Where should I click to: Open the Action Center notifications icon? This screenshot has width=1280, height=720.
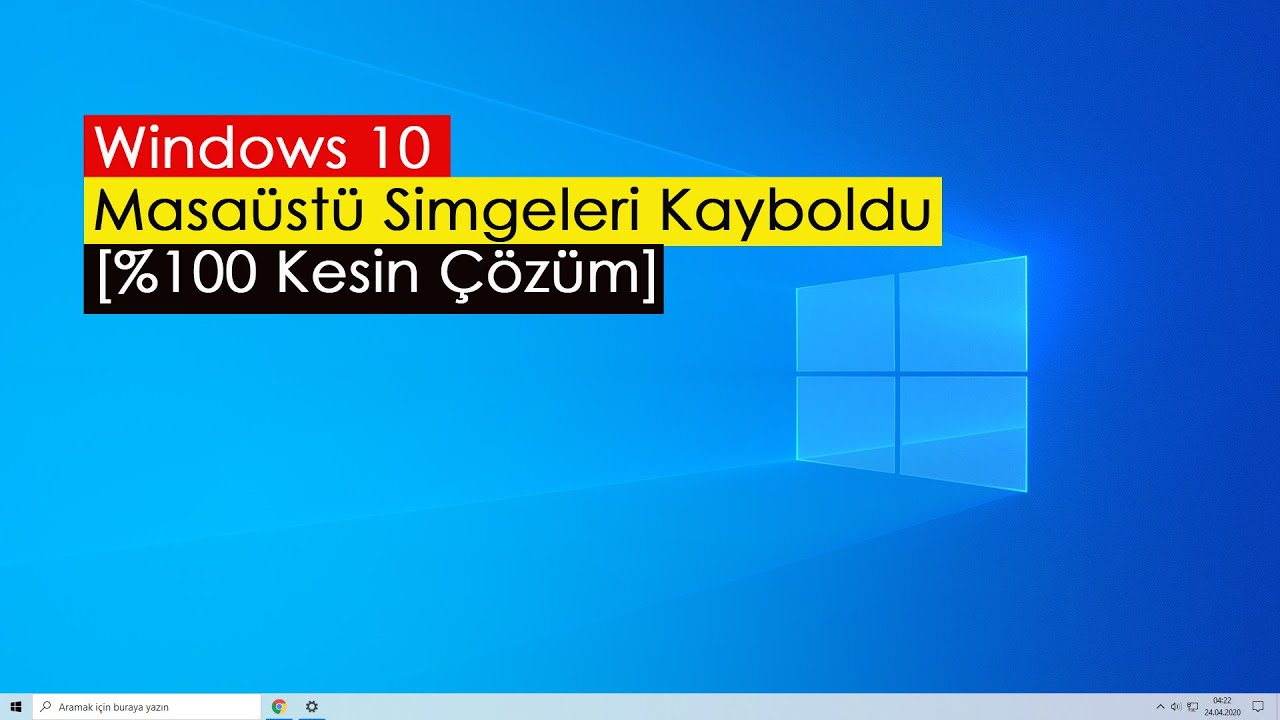tap(1258, 707)
